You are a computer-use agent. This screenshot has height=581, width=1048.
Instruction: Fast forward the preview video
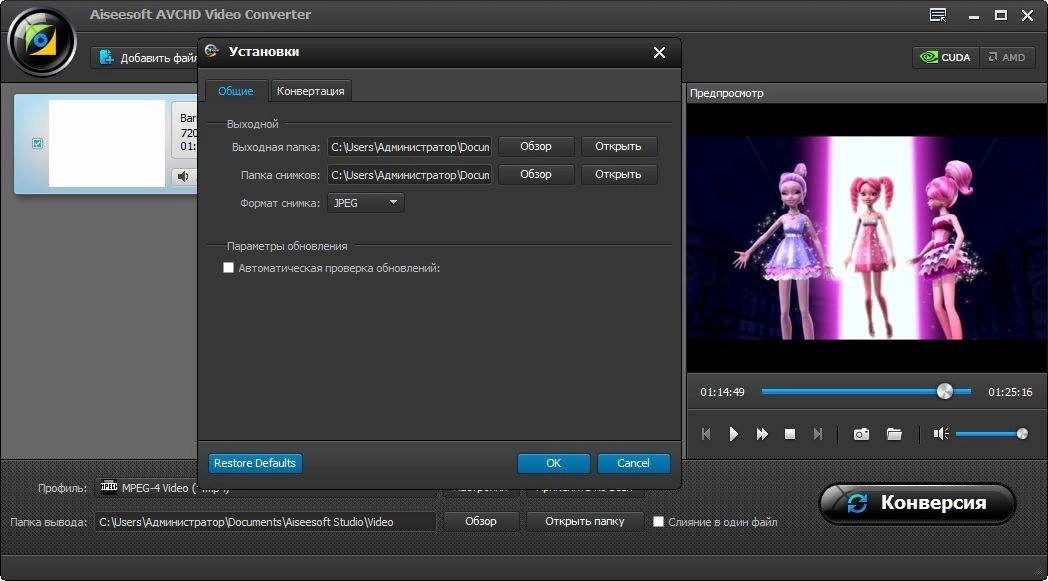point(762,434)
